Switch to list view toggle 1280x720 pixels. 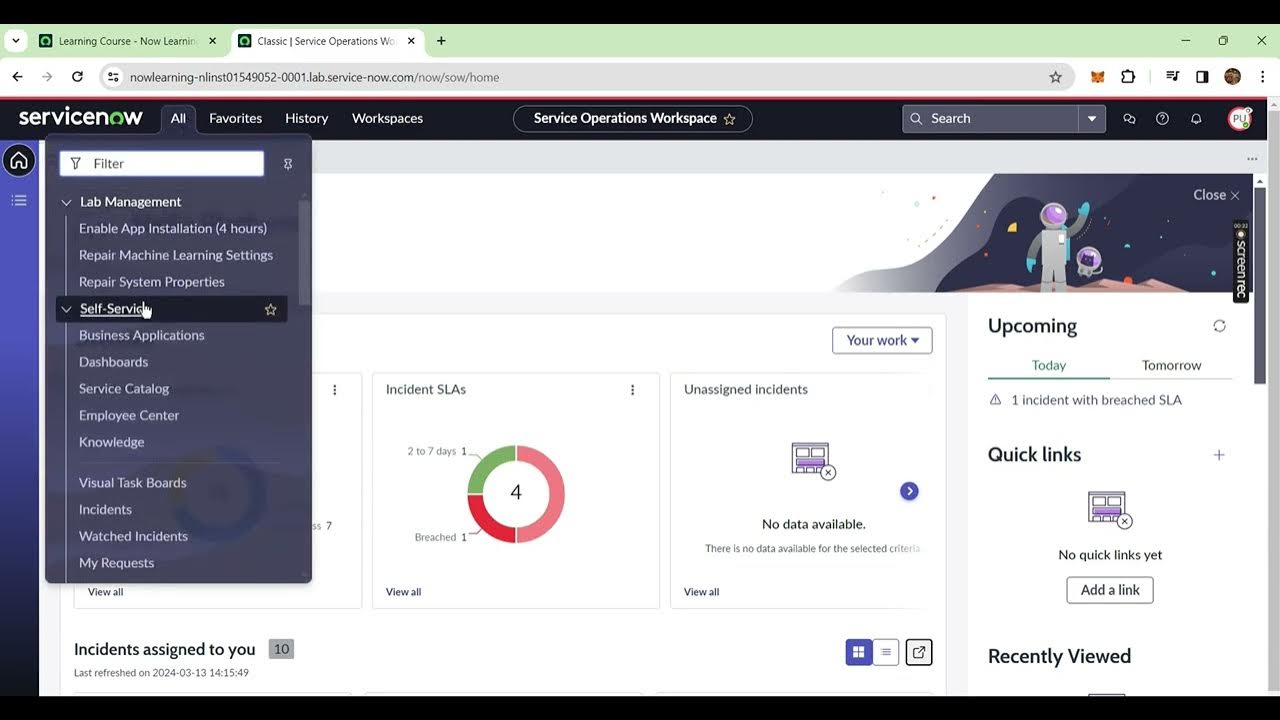point(886,652)
